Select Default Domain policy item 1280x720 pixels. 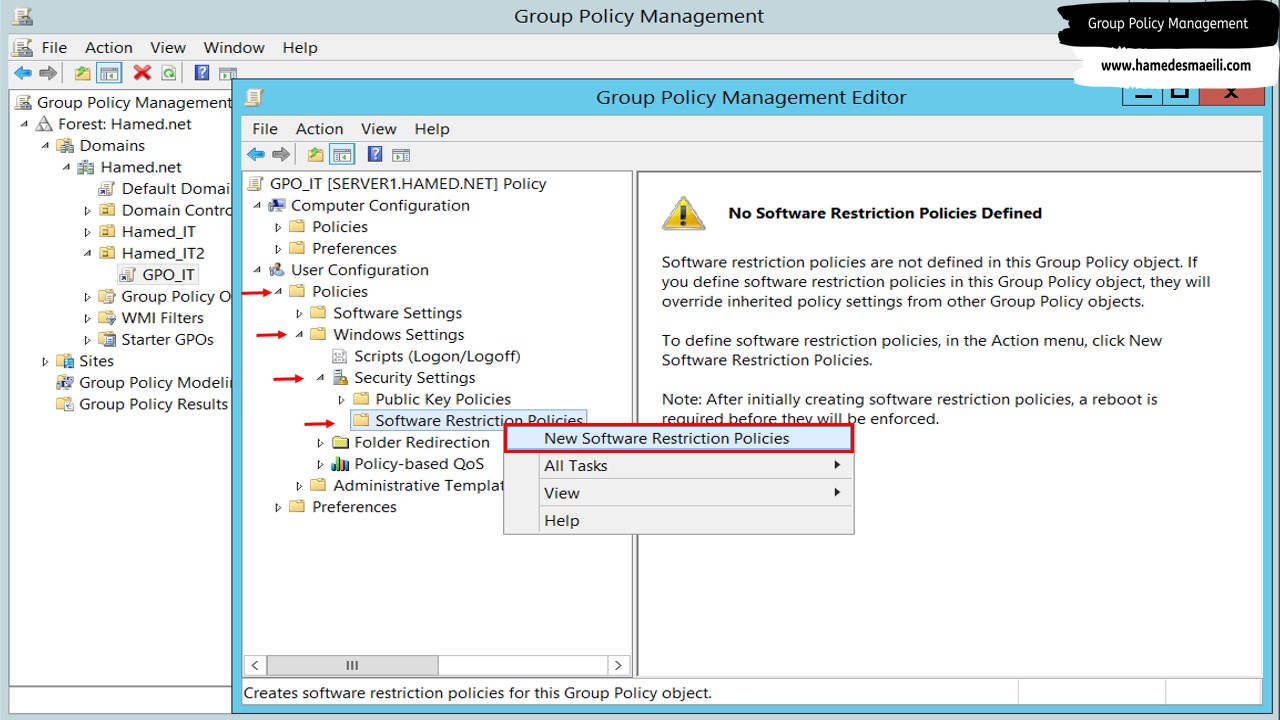(176, 189)
